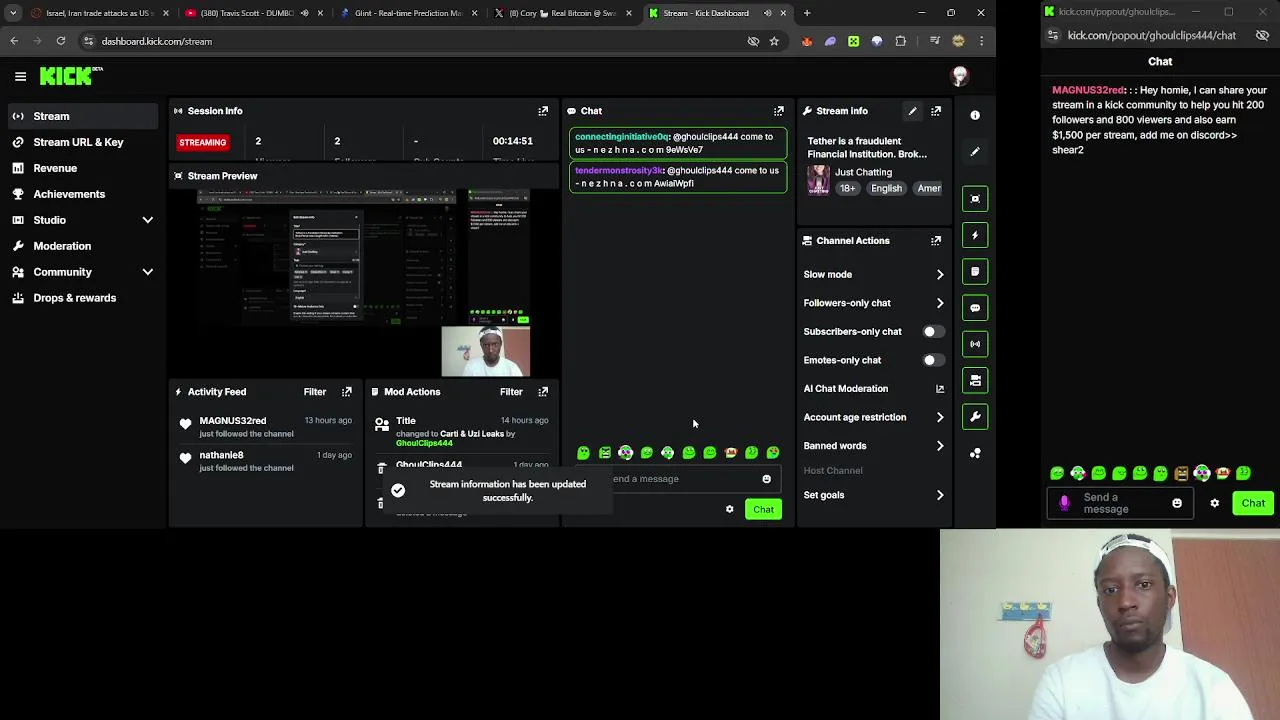
Task: Click the Kick logo
Action: [70, 76]
